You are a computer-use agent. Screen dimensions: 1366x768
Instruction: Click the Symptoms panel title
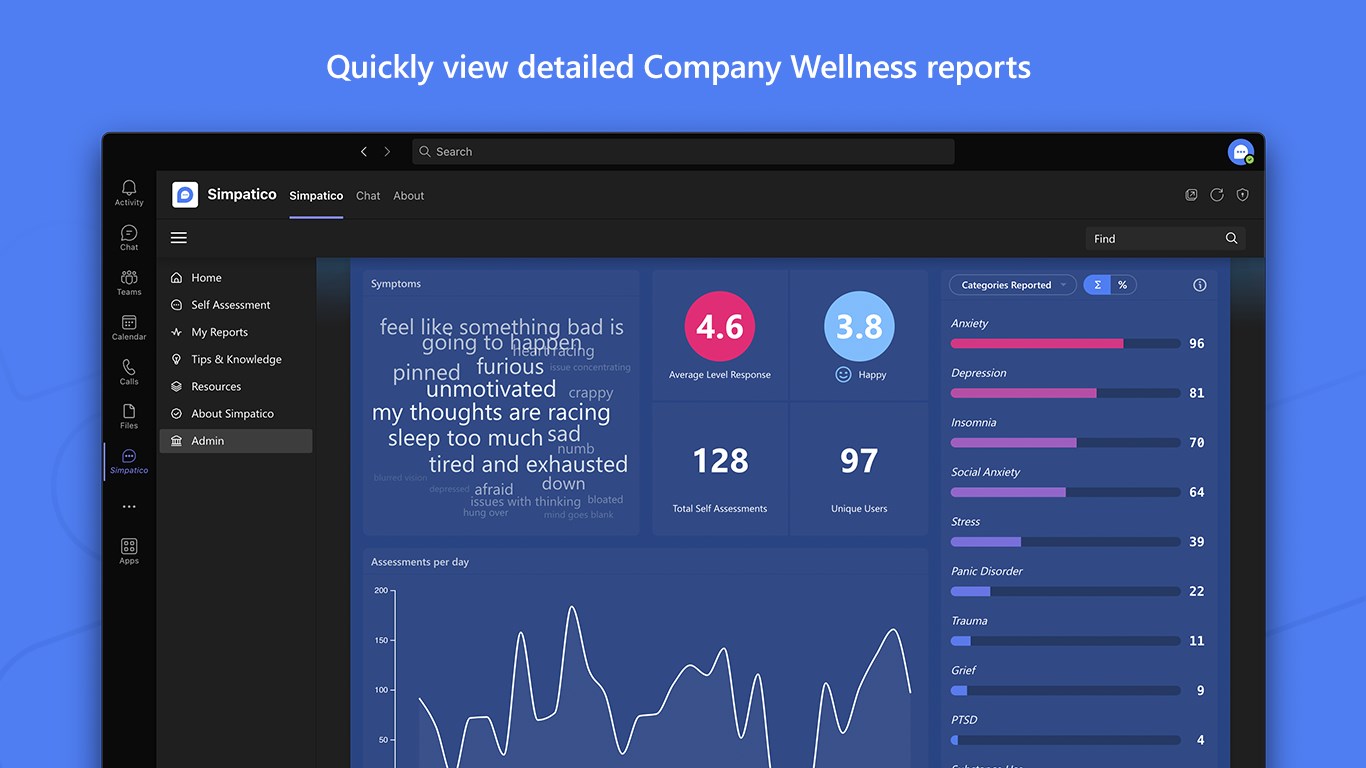click(x=396, y=284)
